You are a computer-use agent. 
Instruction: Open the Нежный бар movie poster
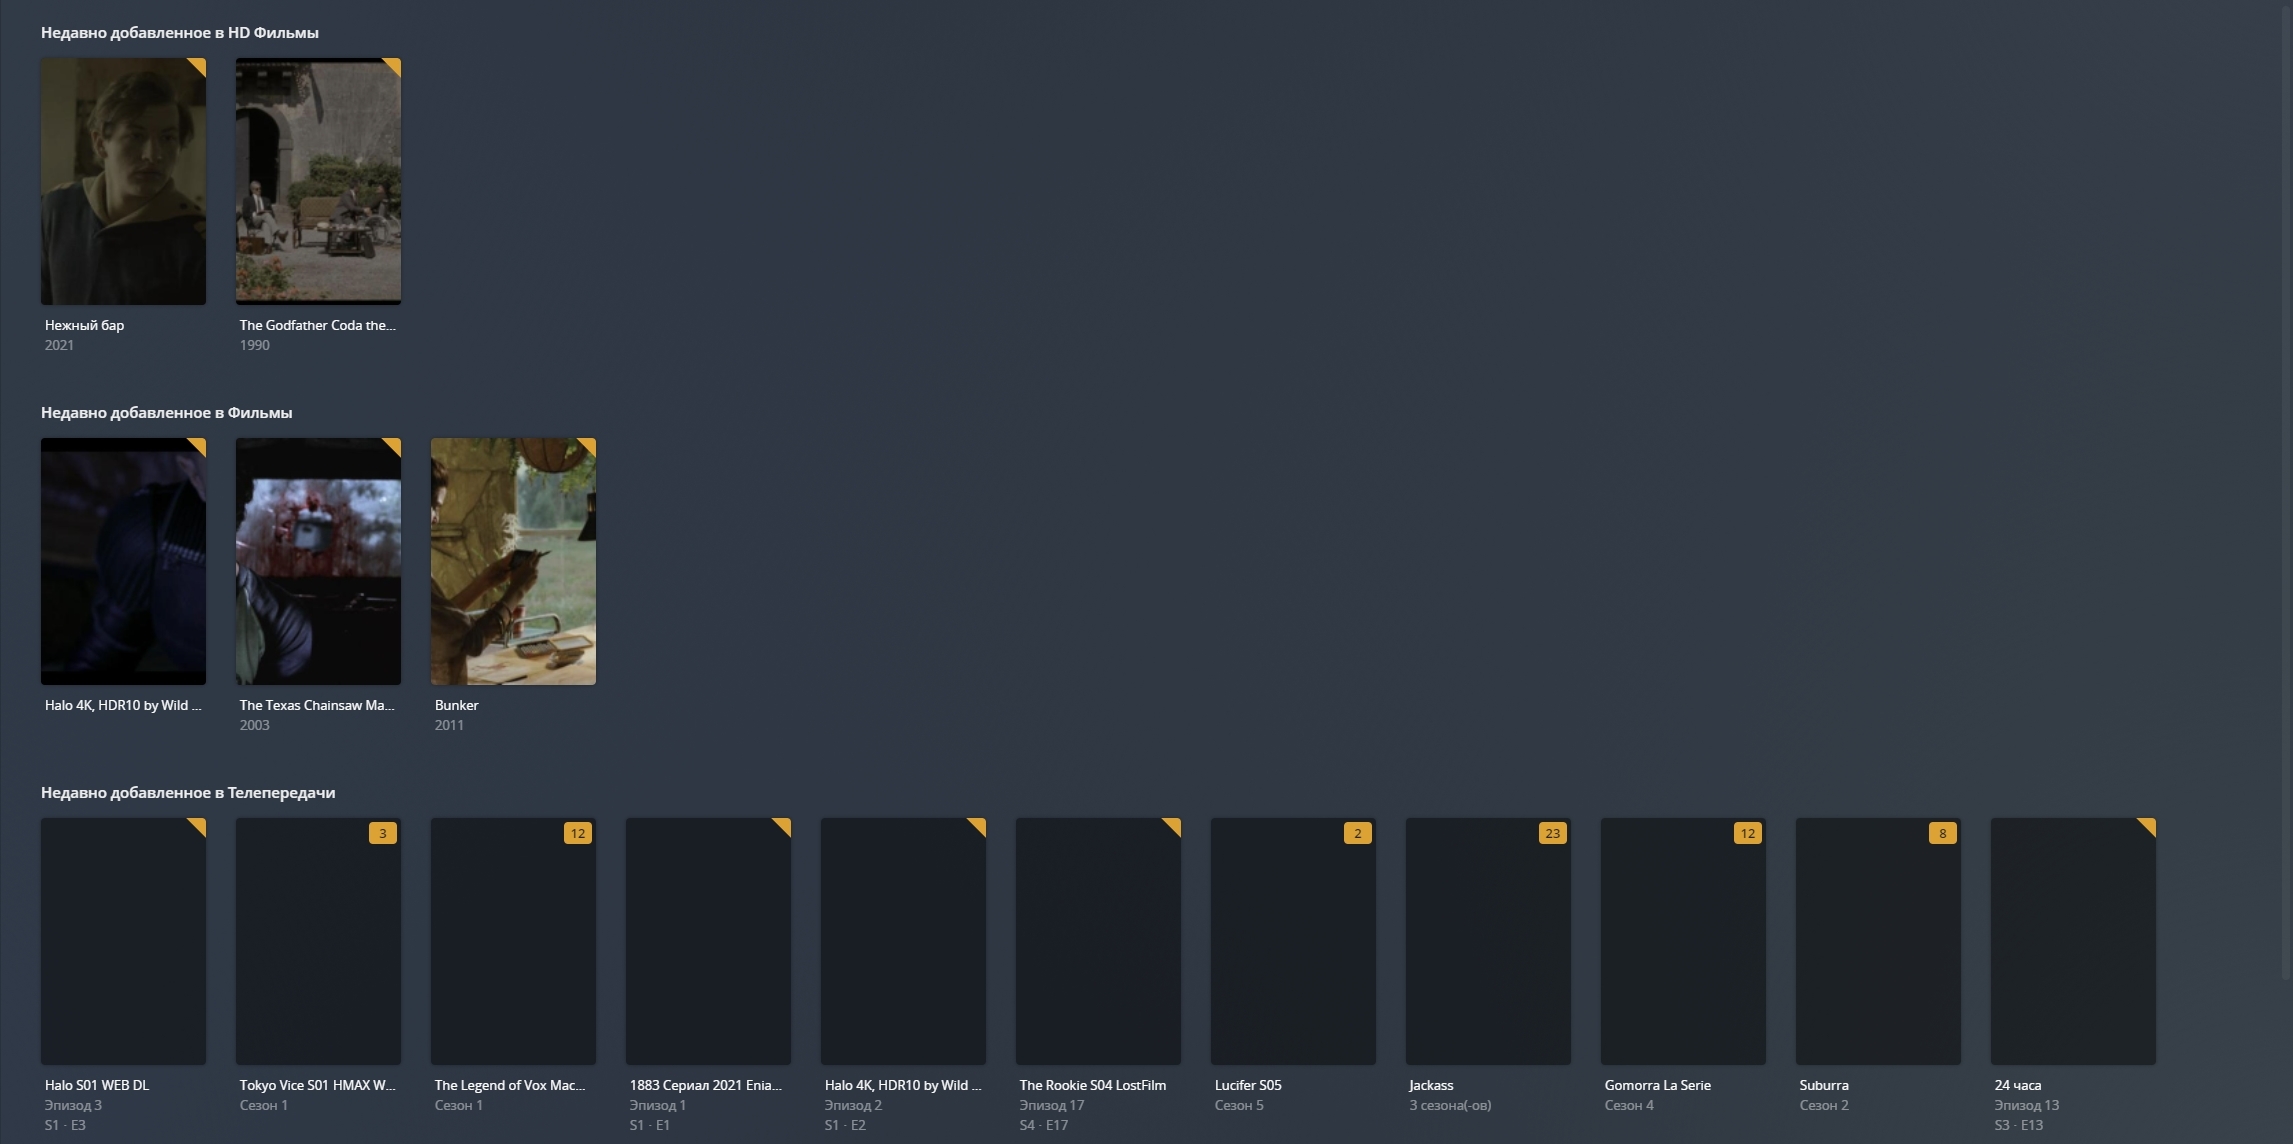(123, 181)
